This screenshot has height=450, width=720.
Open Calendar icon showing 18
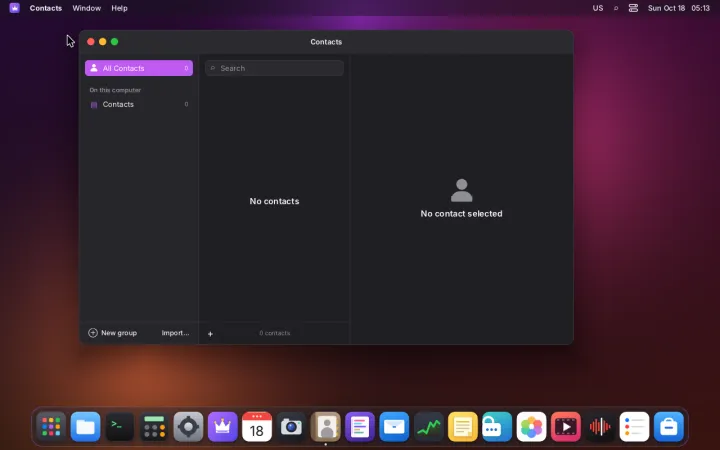click(x=257, y=427)
